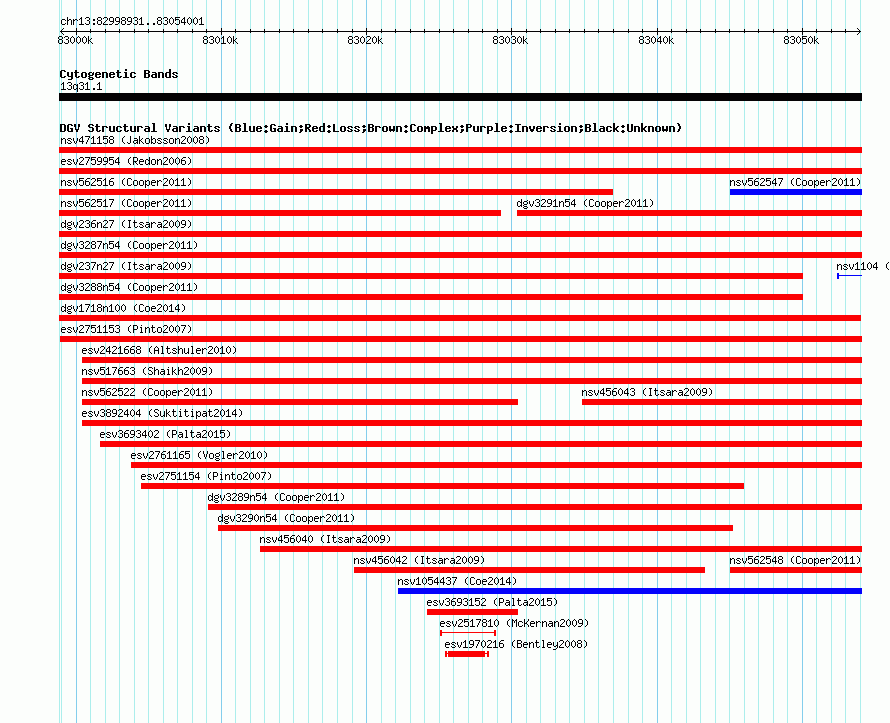Open dgv3290n54 (Cooper2011) label
Viewport: 890px width, 723px height.
coord(286,518)
